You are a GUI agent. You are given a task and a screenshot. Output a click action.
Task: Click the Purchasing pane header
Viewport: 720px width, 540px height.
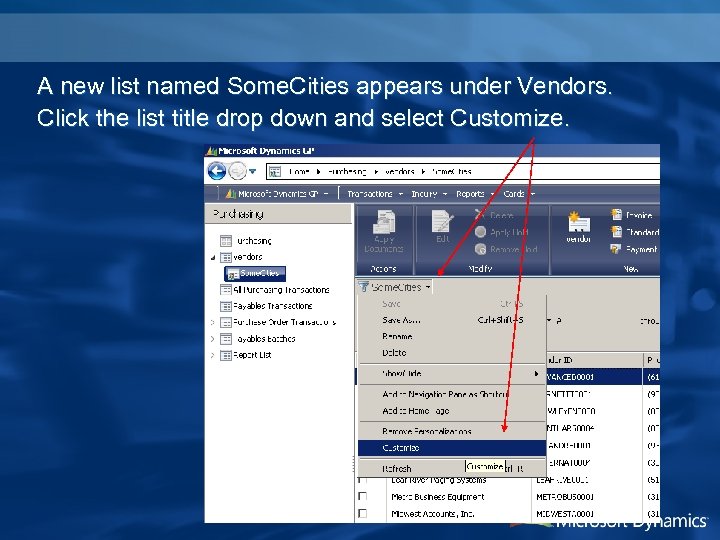coord(278,214)
